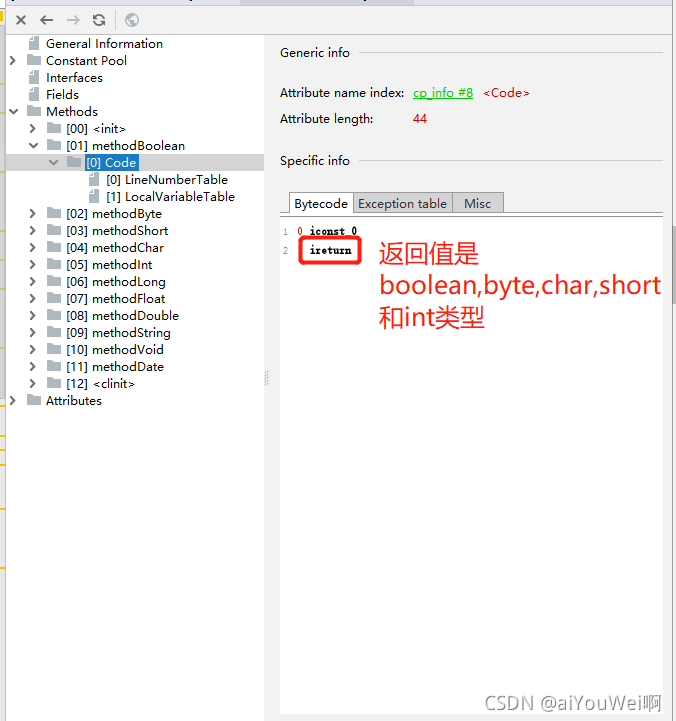The width and height of the screenshot is (676, 721).
Task: Select the [0] Code tree item
Action: click(x=112, y=163)
